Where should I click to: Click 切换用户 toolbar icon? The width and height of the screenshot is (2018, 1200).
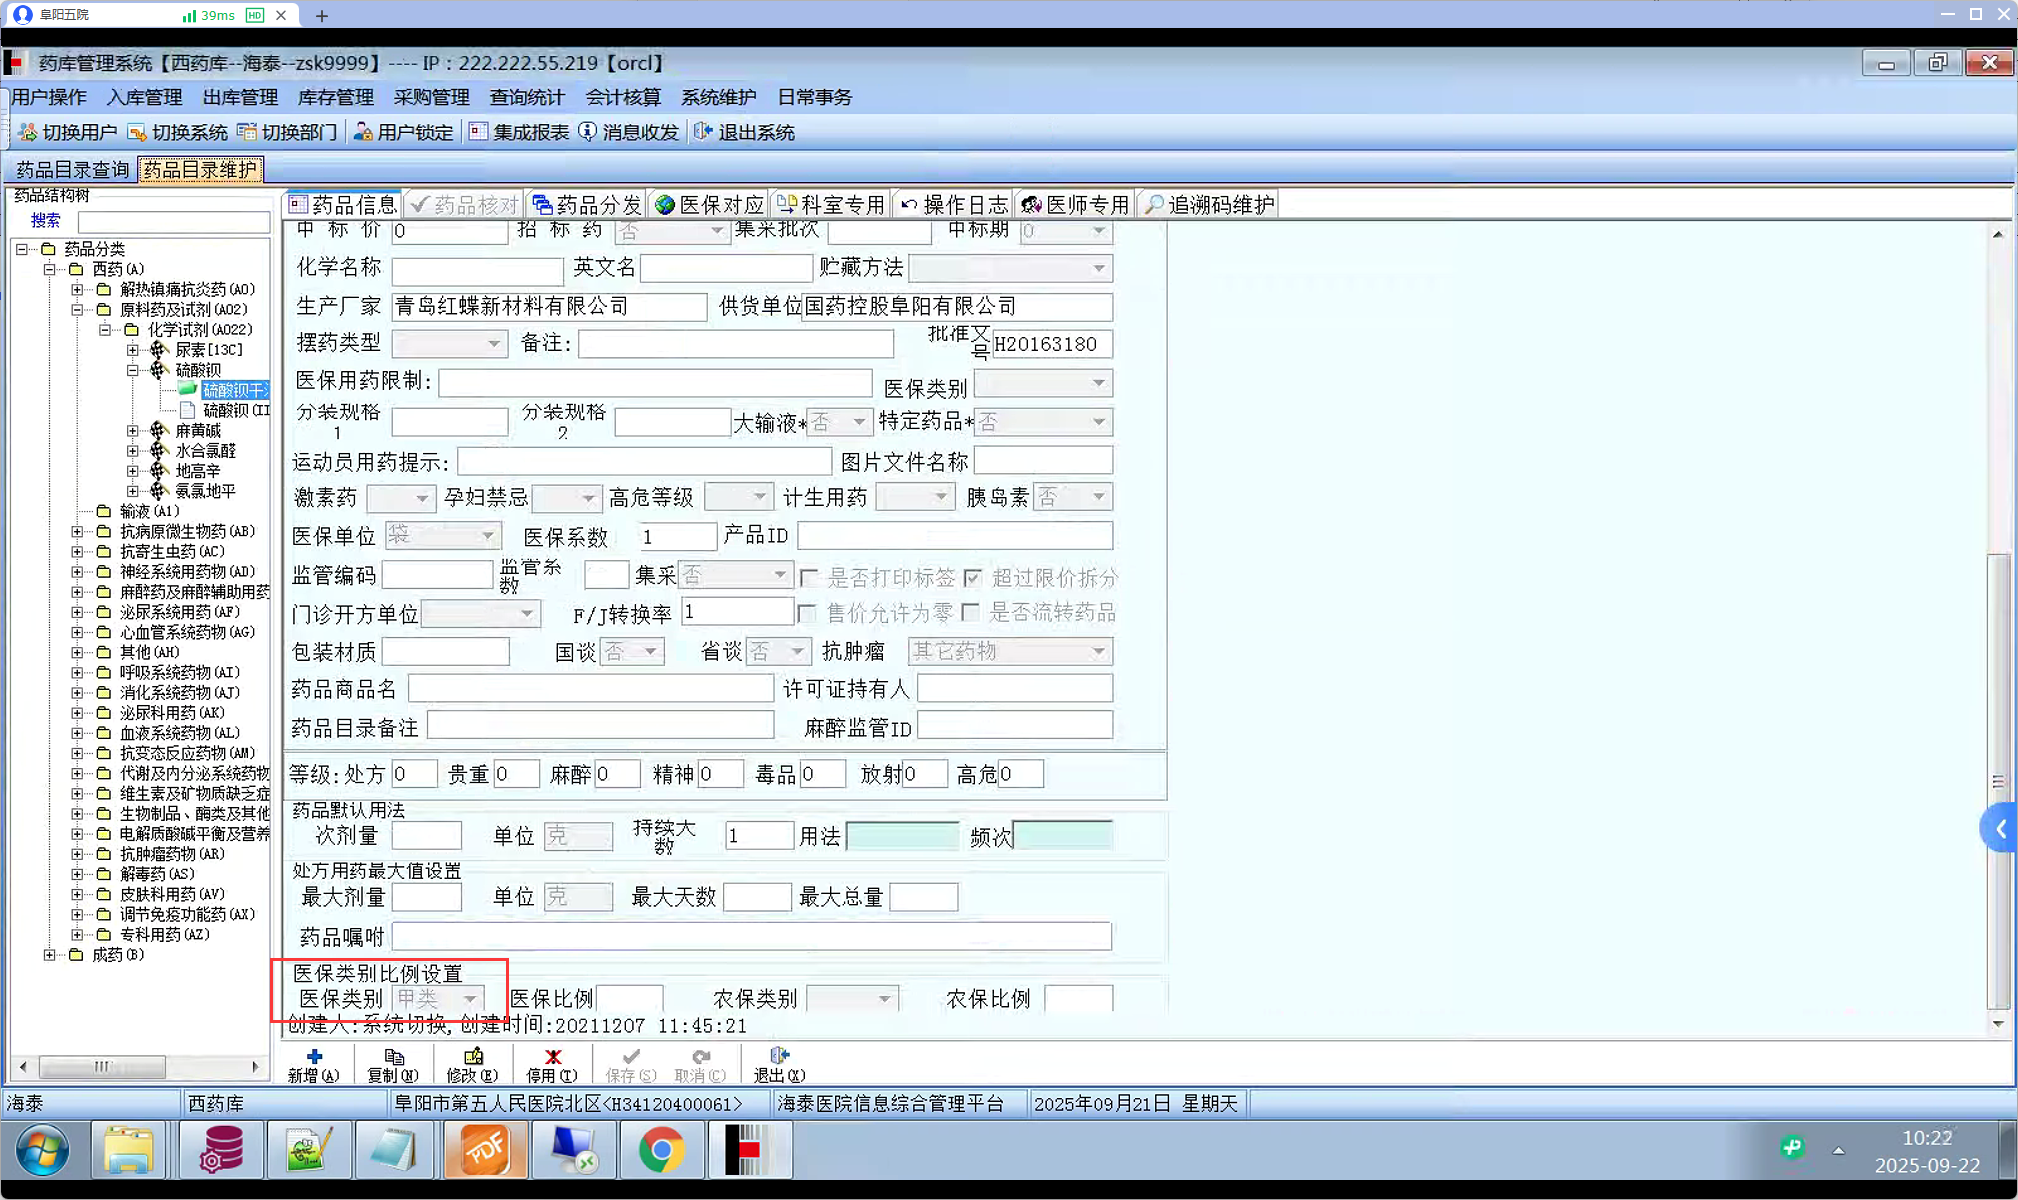[28, 132]
